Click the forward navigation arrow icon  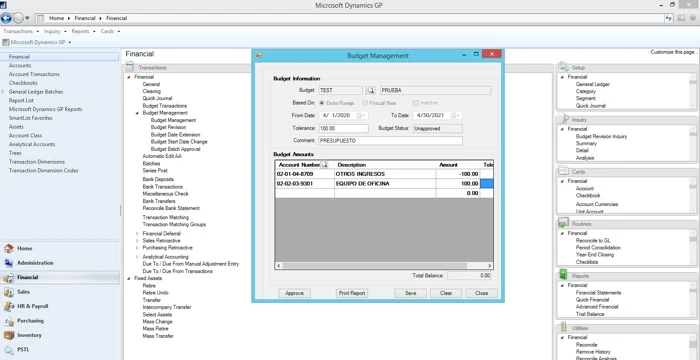pos(18,18)
